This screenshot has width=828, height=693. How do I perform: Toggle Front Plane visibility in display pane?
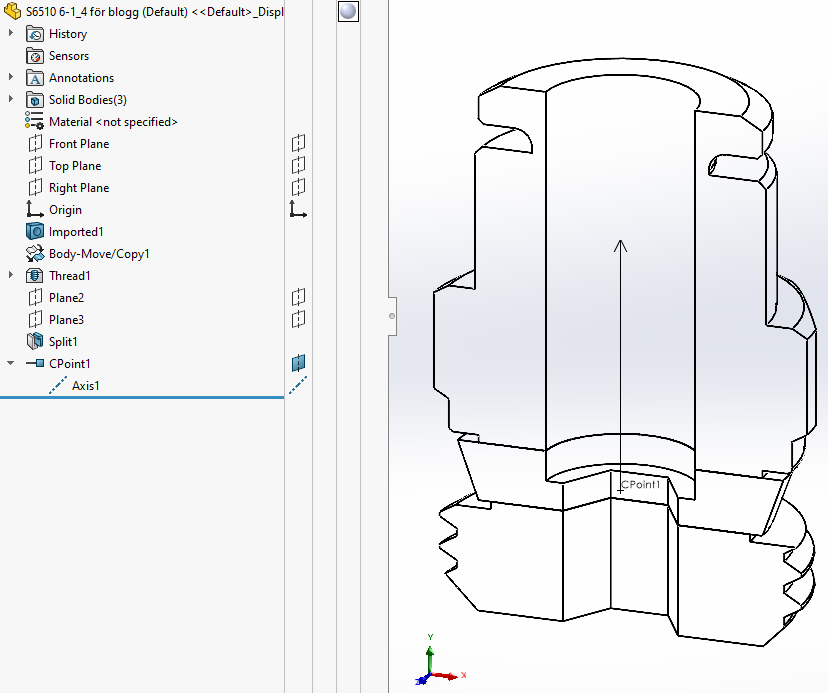pos(298,144)
